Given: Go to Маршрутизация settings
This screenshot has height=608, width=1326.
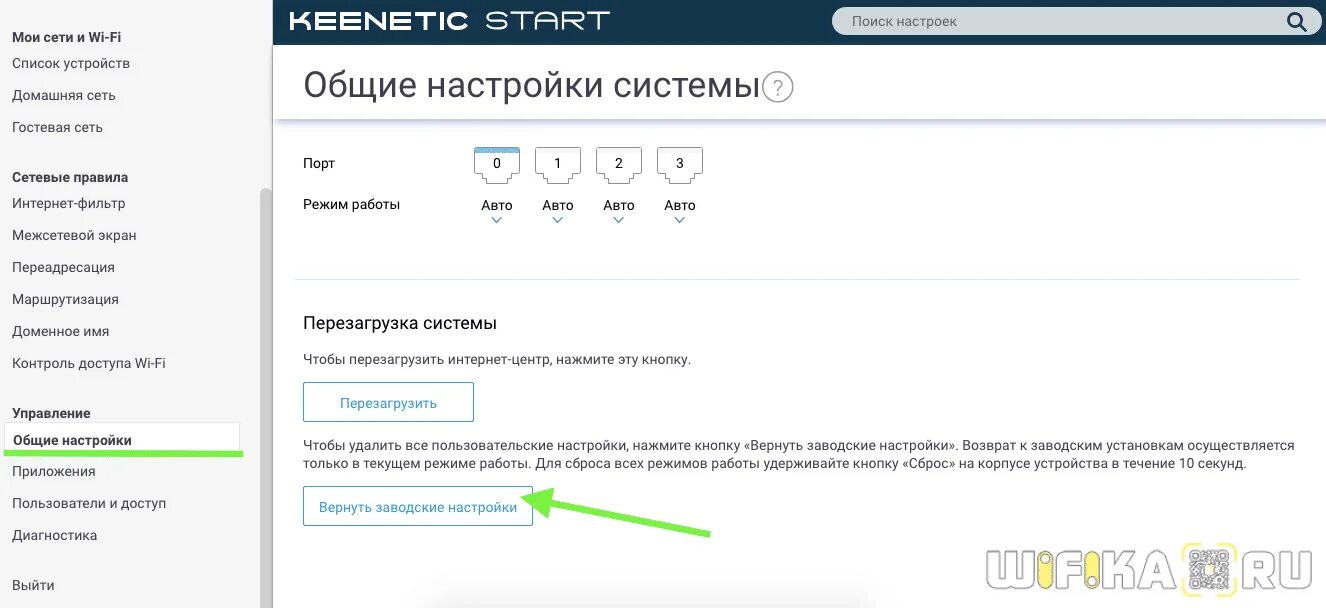Looking at the screenshot, I should 65,299.
